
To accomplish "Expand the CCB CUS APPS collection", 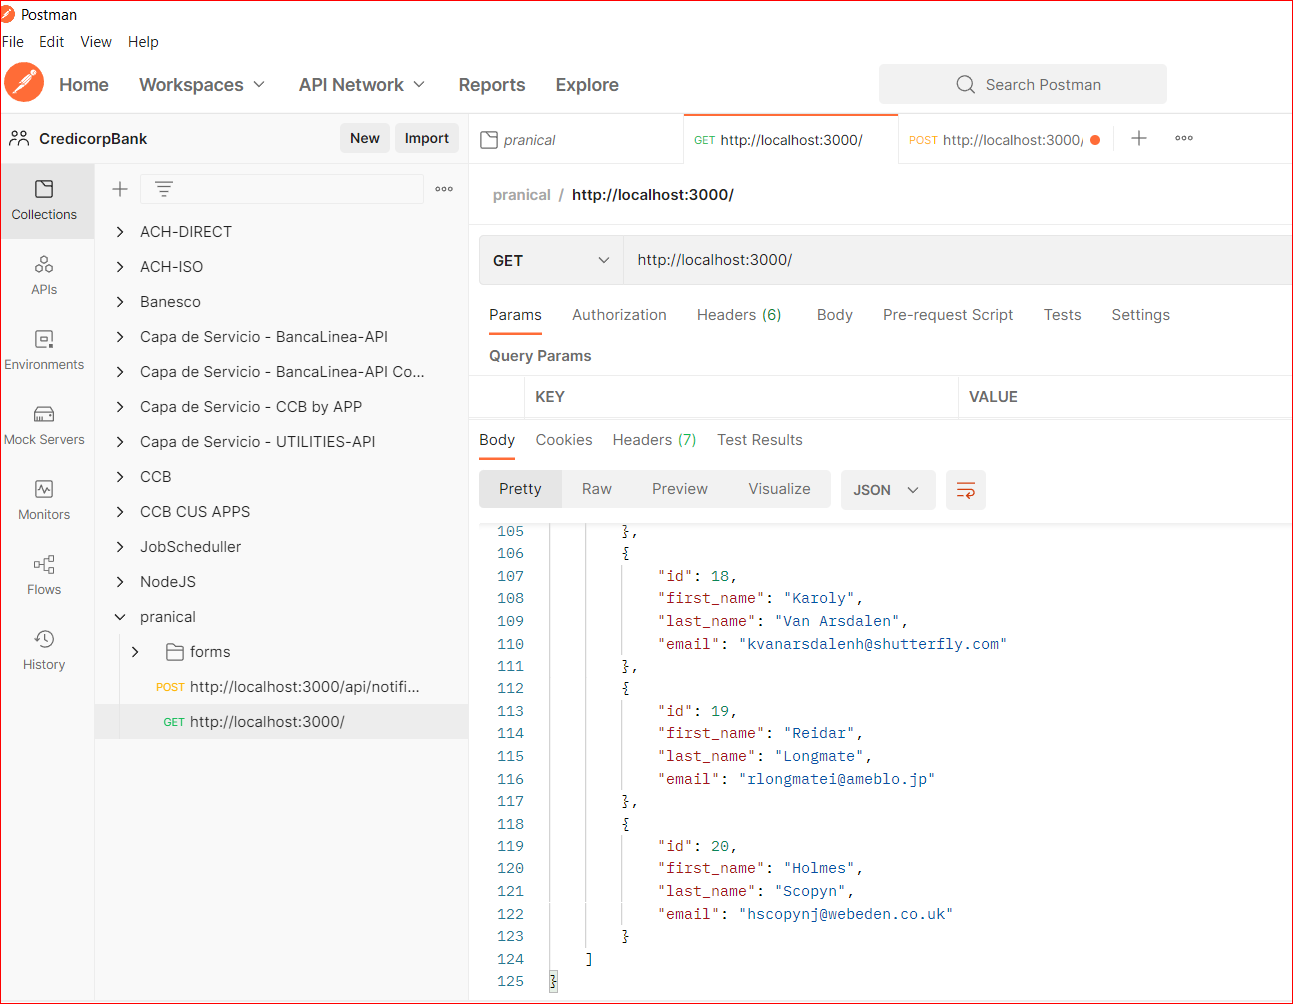I will pyautogui.click(x=120, y=512).
